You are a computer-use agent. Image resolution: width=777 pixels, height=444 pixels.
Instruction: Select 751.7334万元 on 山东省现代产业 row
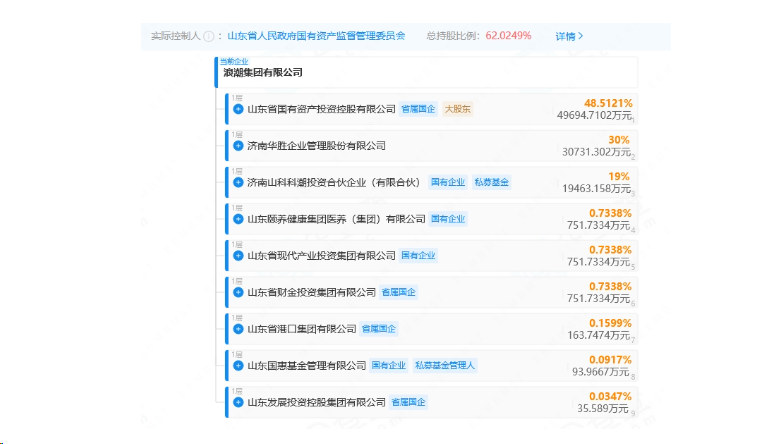(x=599, y=262)
